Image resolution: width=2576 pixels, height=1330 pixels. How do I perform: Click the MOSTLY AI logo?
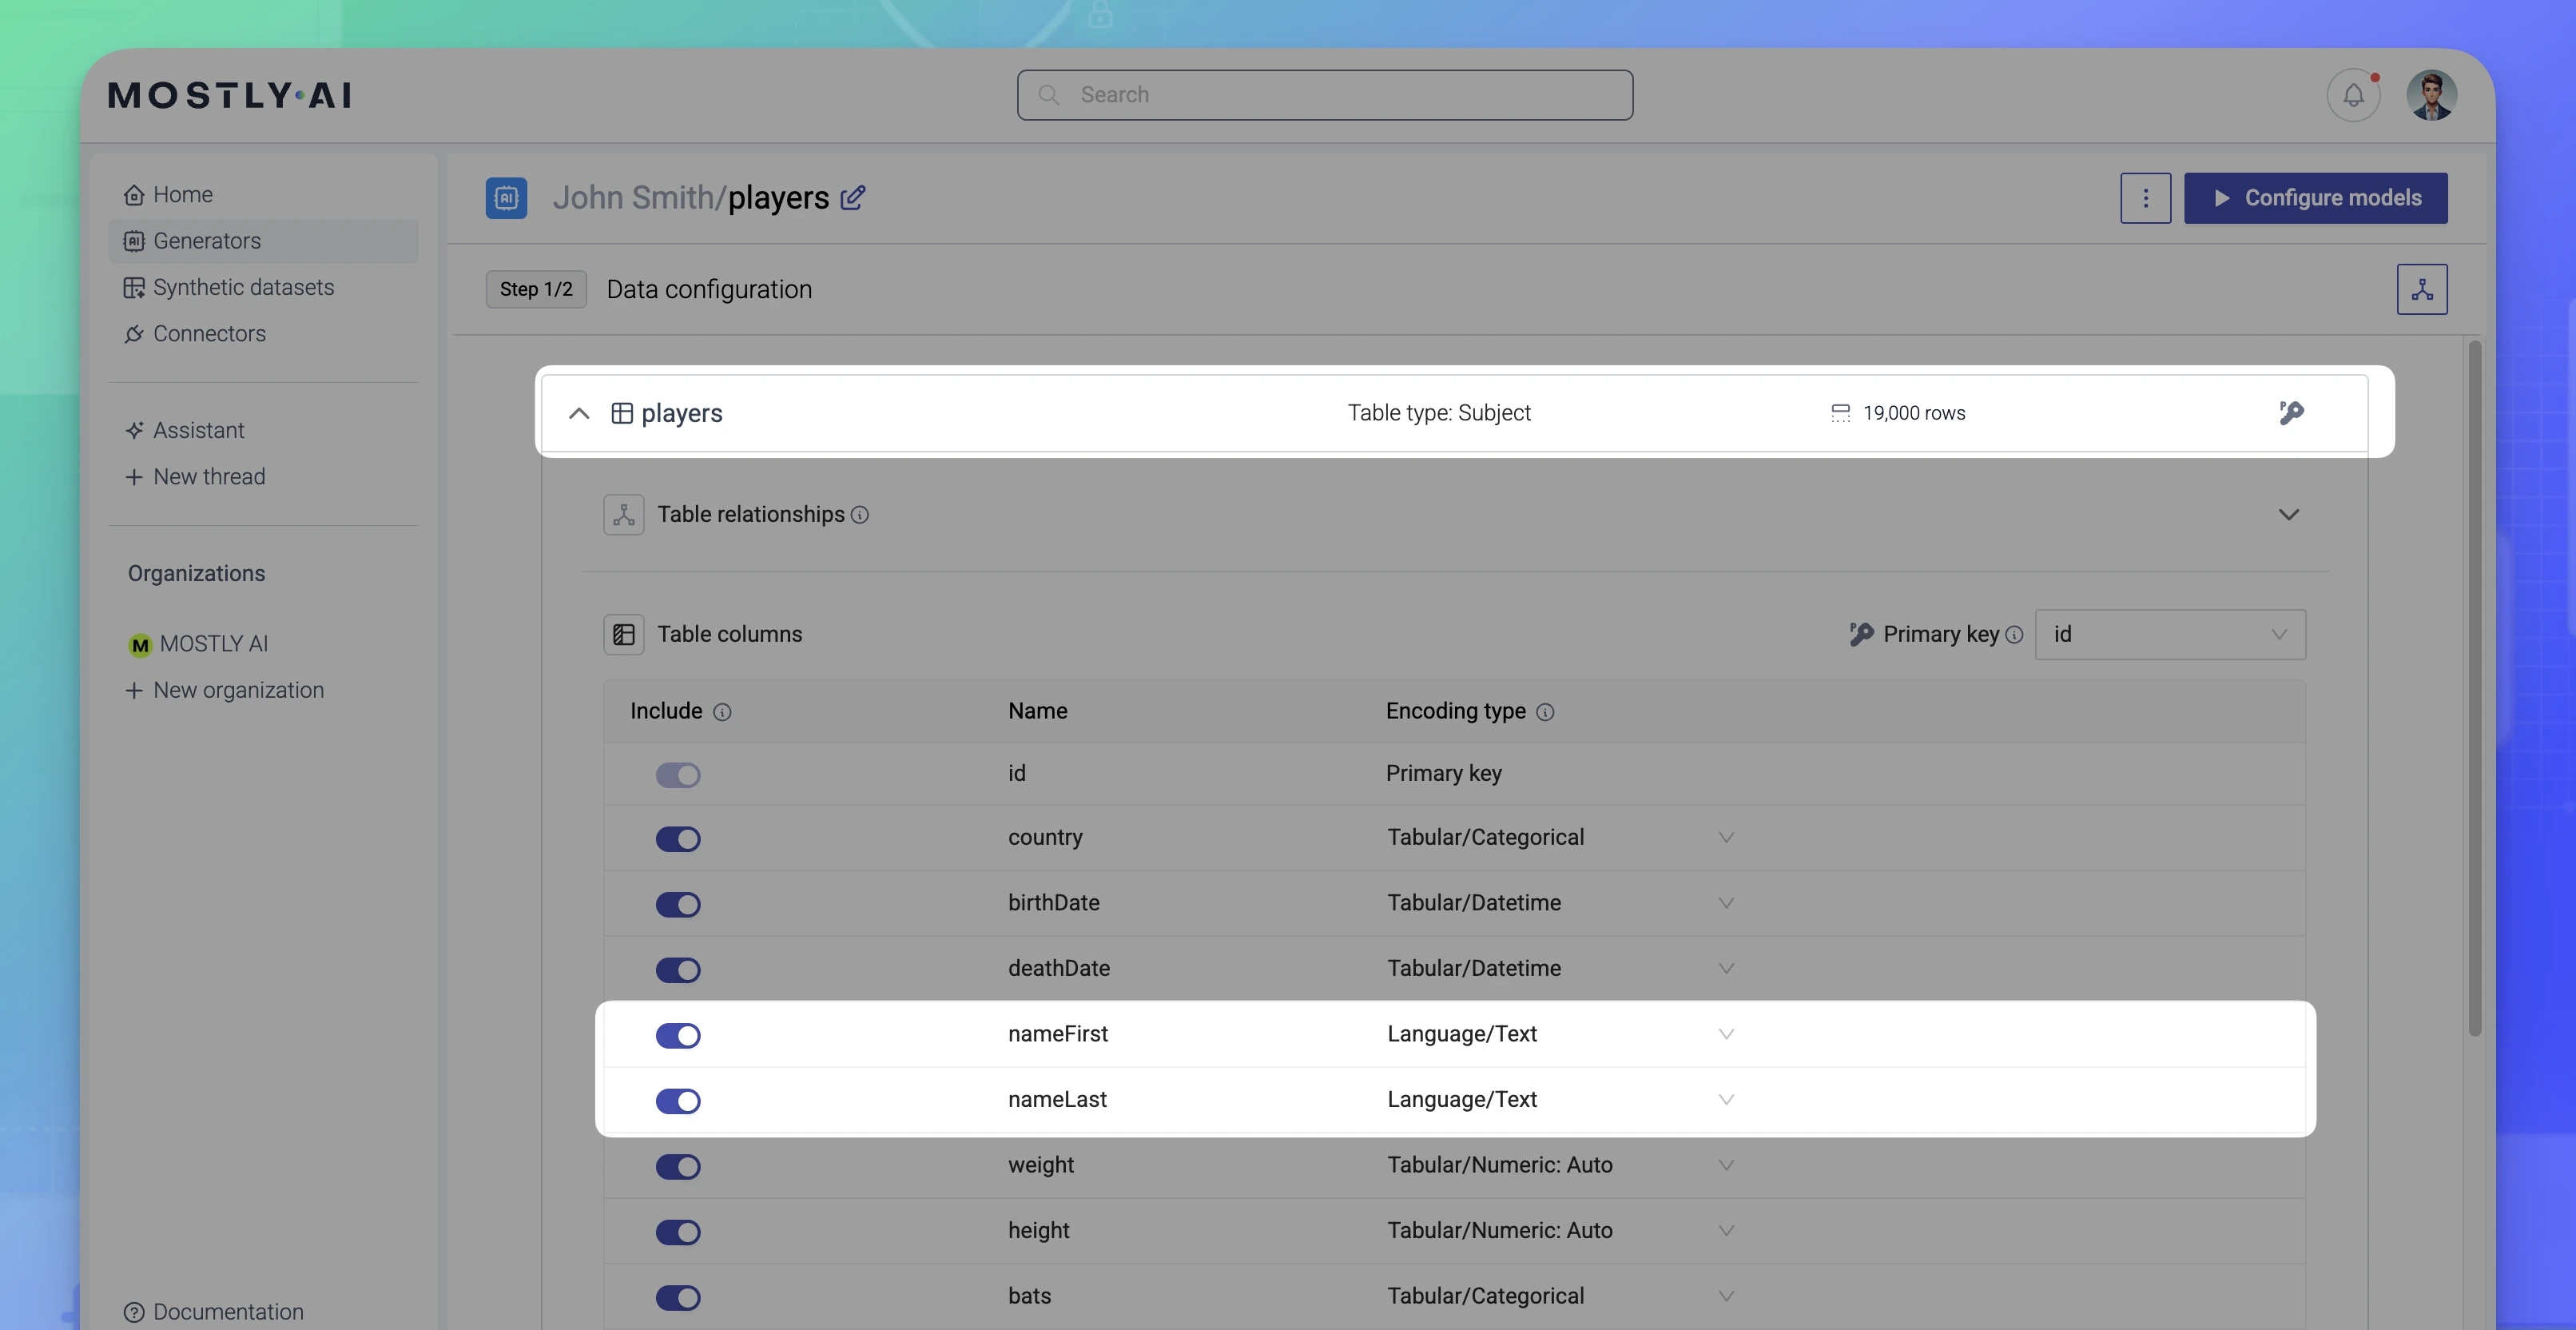point(230,95)
